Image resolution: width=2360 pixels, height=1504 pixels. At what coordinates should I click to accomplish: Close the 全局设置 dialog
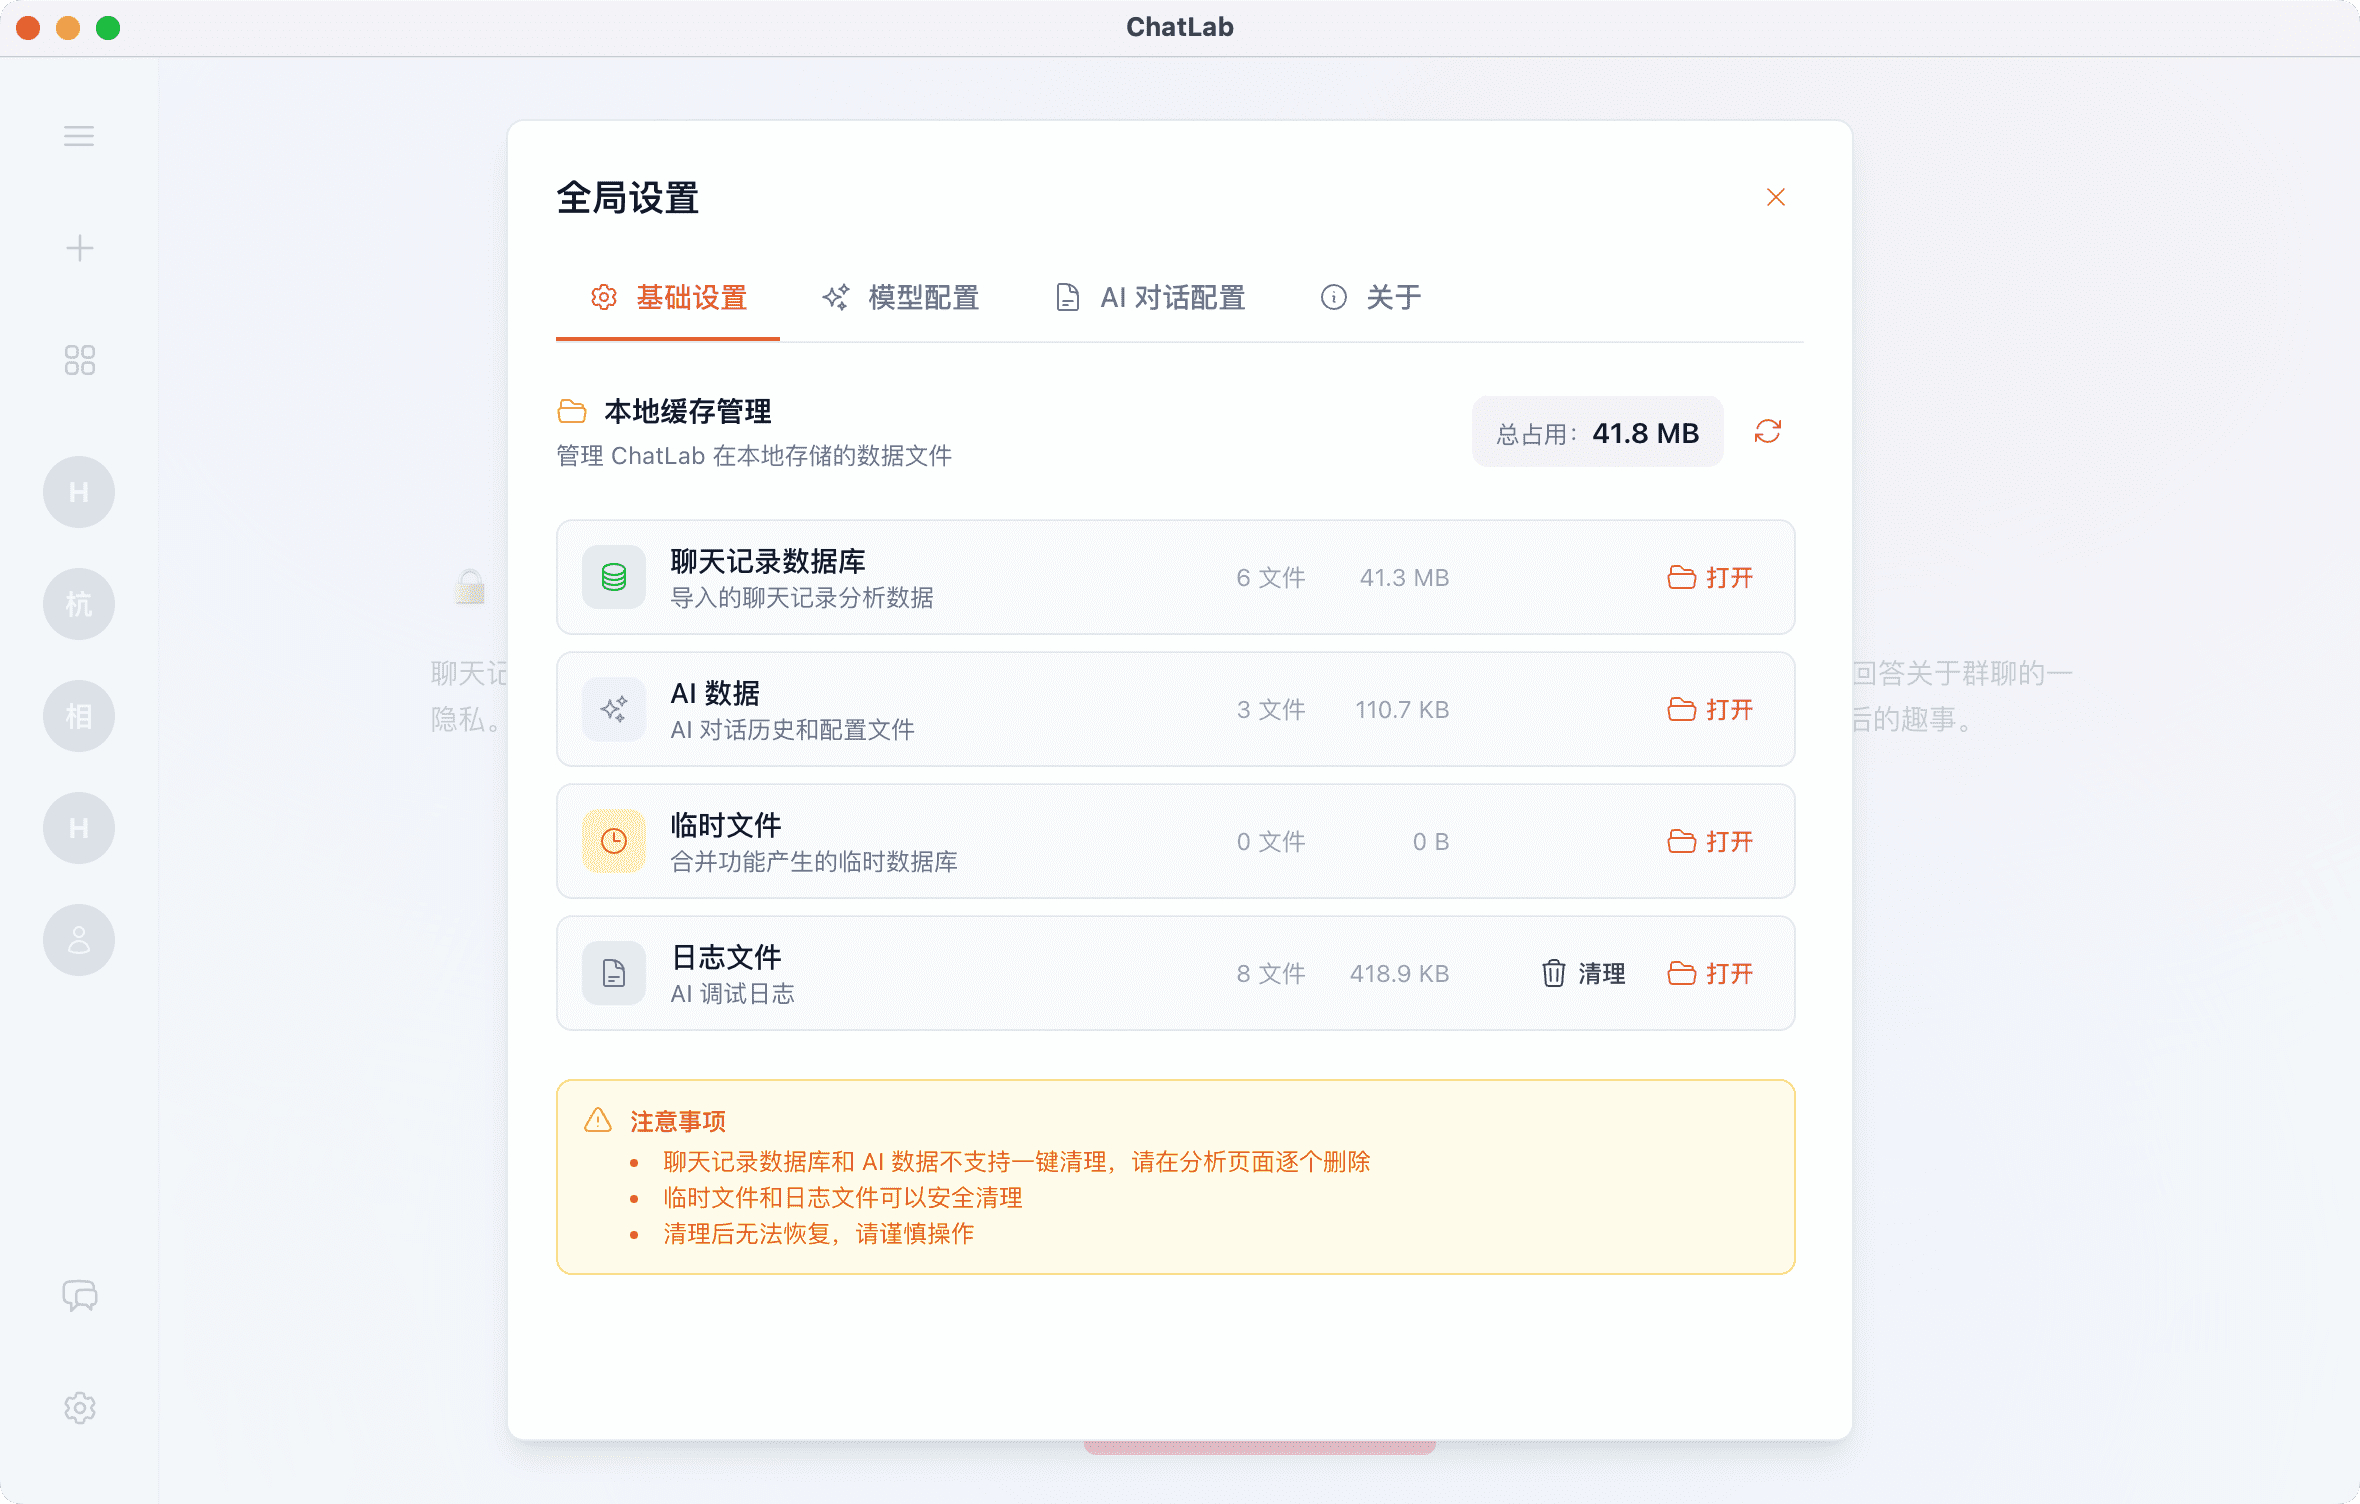(1776, 197)
